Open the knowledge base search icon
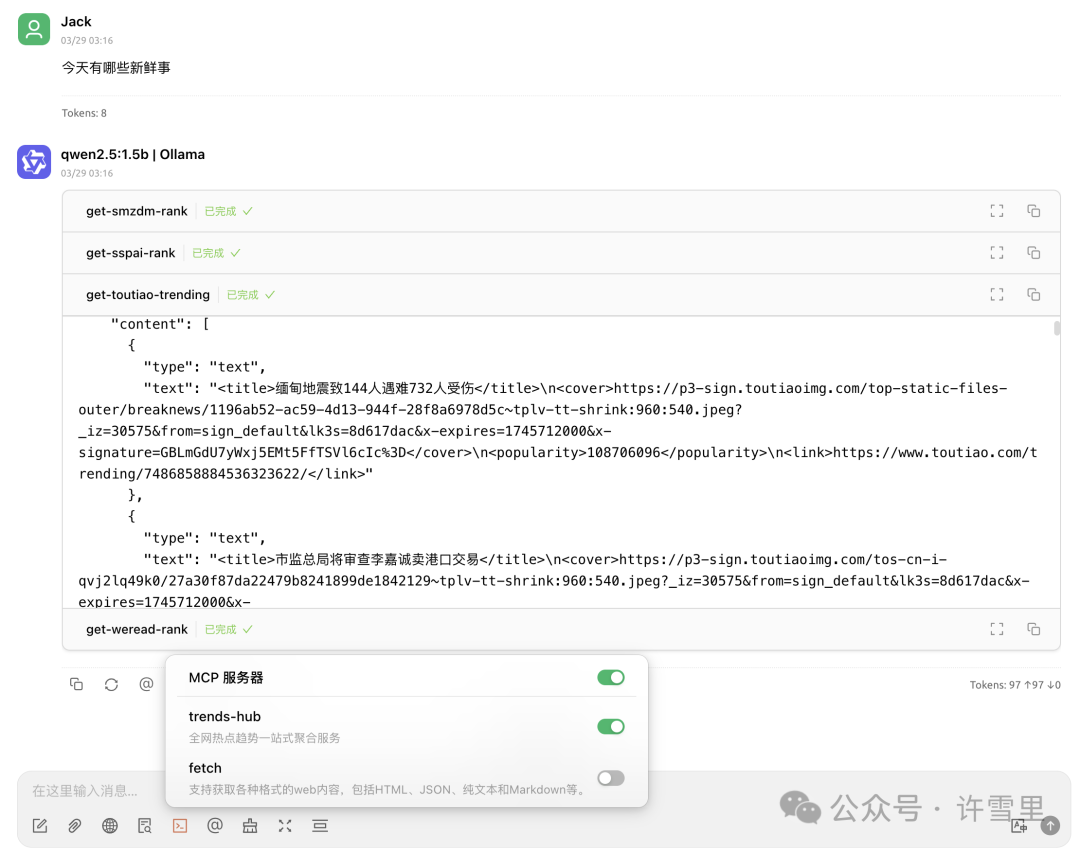Image resolution: width=1080 pixels, height=852 pixels. (145, 825)
